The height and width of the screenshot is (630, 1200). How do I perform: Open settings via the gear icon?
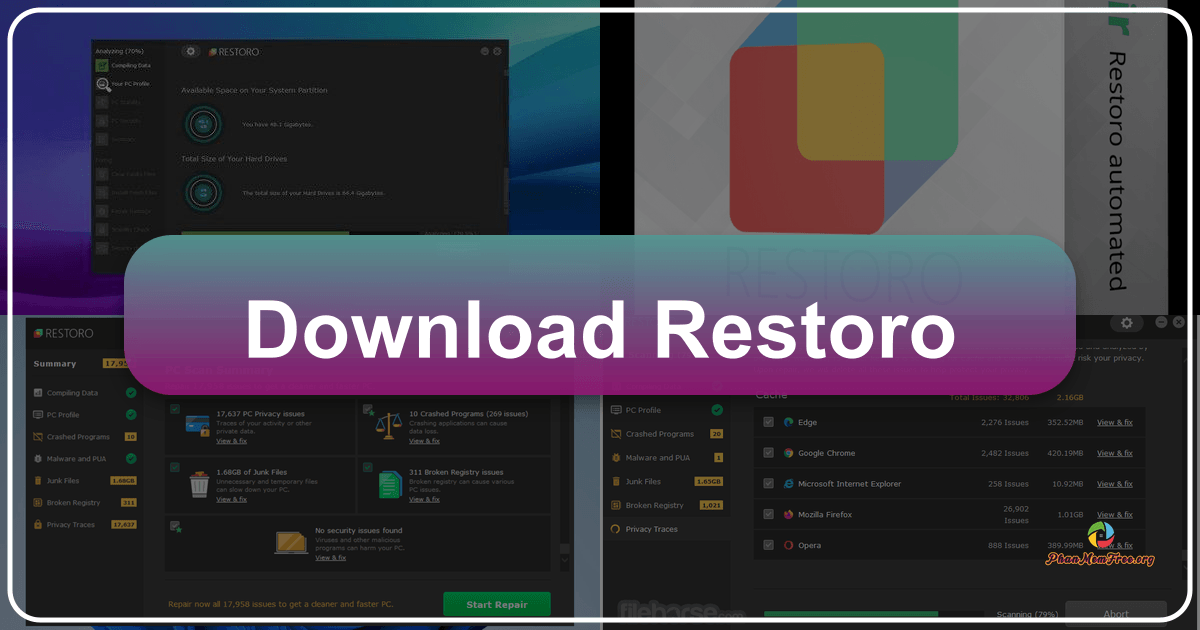[x=1127, y=323]
